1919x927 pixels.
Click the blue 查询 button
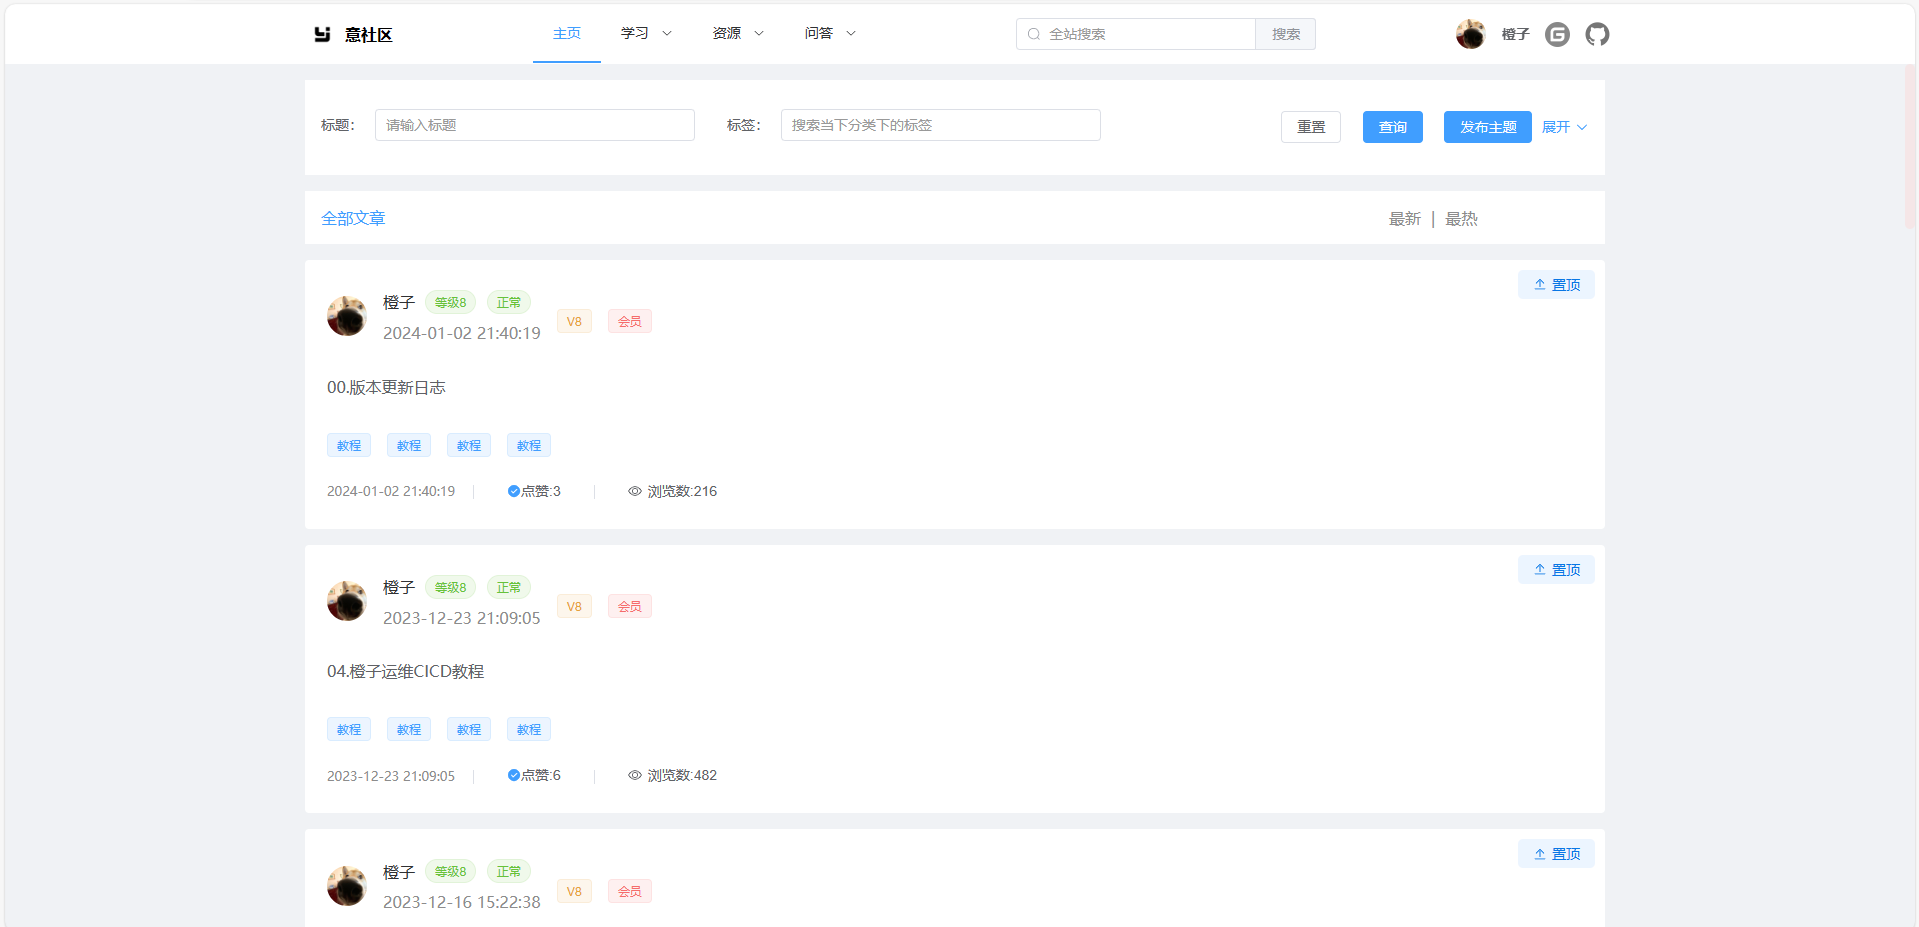pyautogui.click(x=1392, y=127)
